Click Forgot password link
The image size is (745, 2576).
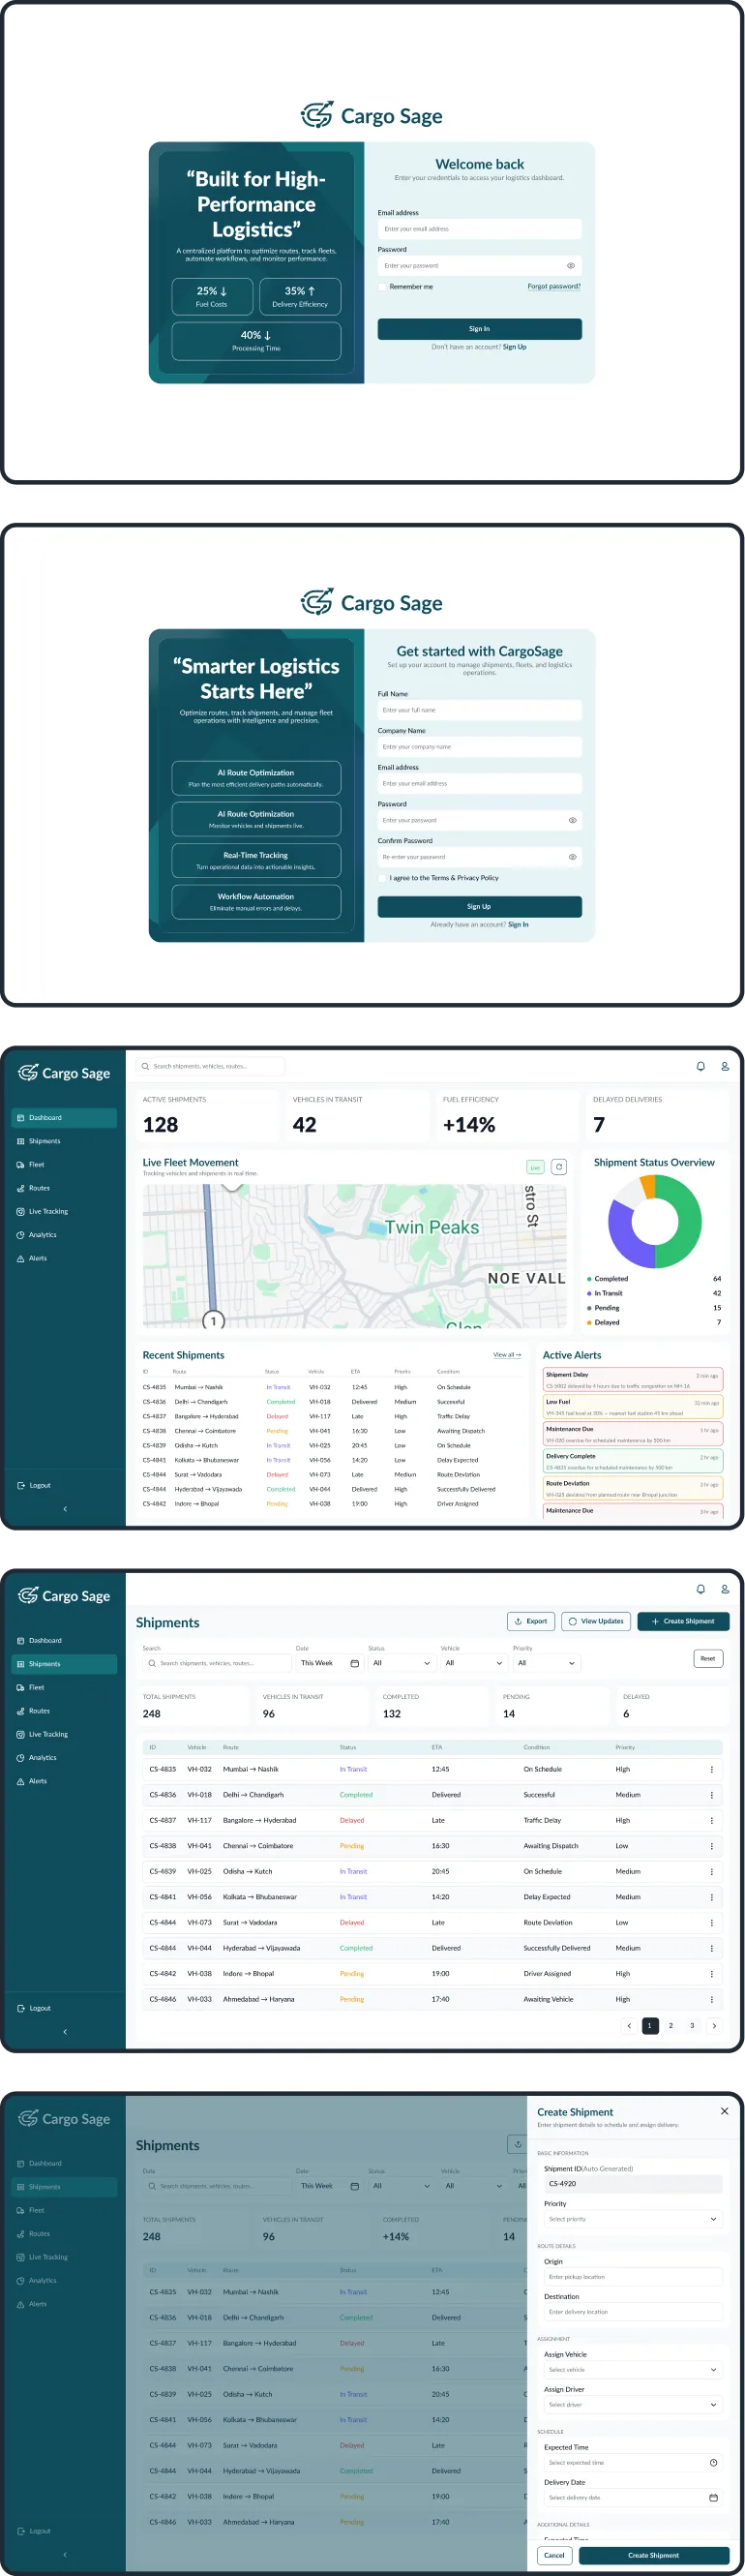(554, 286)
